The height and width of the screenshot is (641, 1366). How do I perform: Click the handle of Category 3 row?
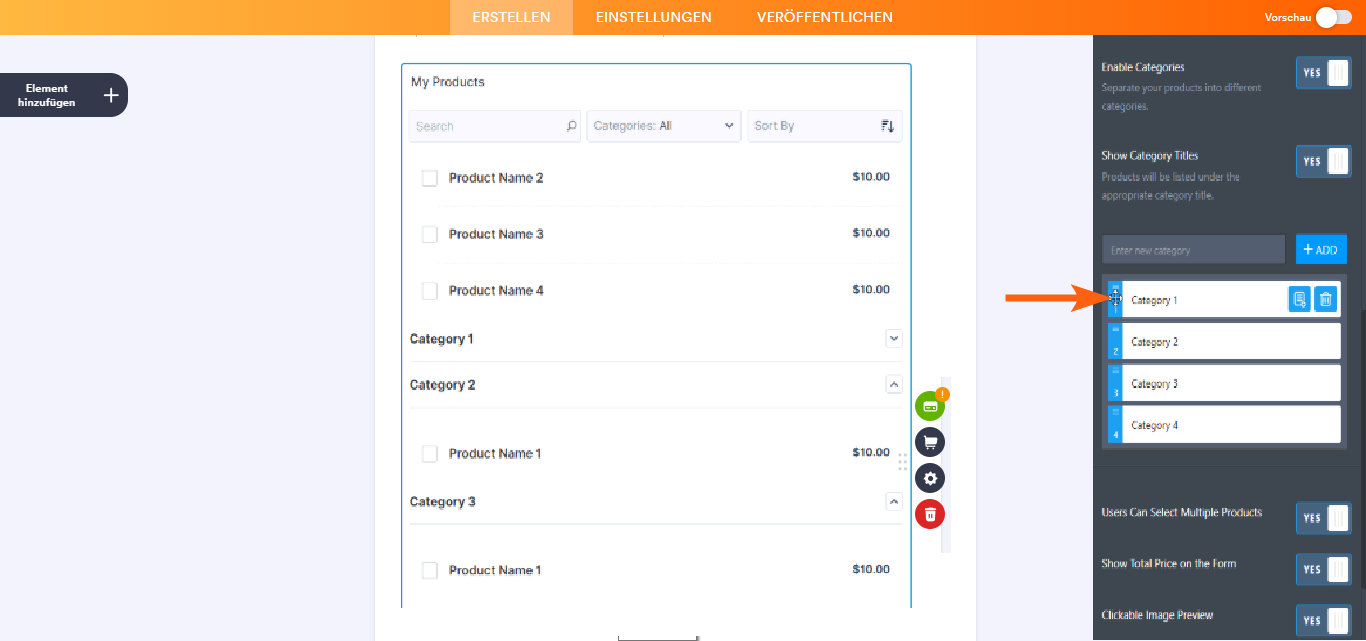point(1115,383)
